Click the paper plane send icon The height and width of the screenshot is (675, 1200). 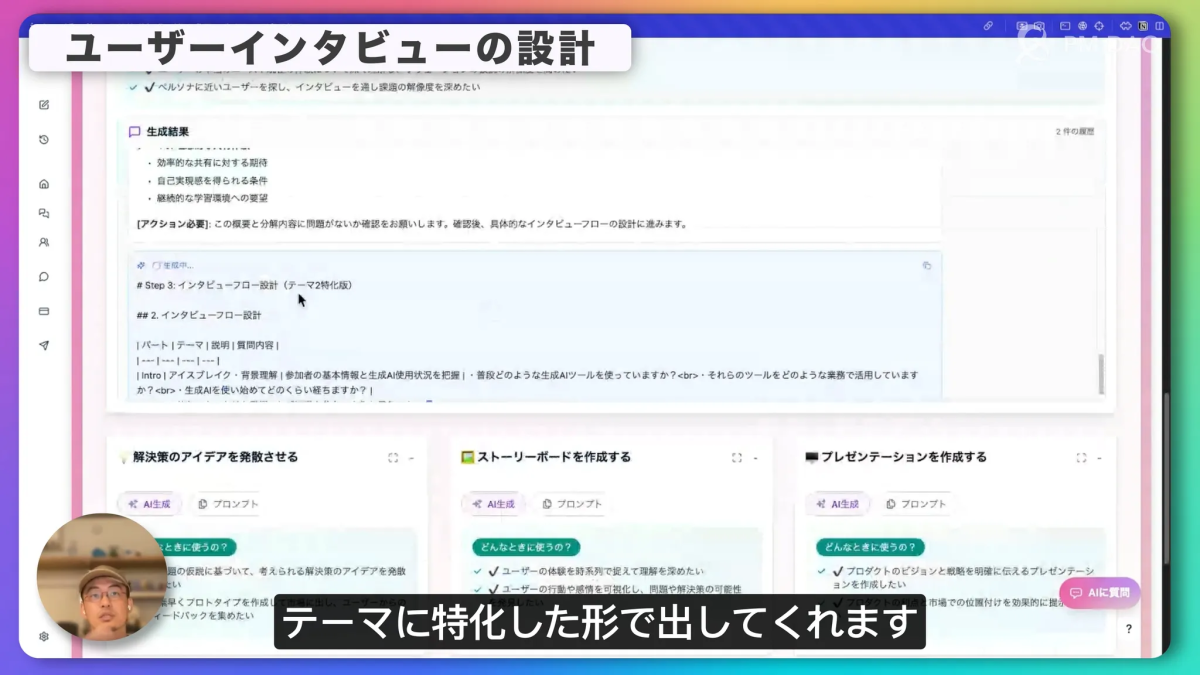(x=44, y=345)
